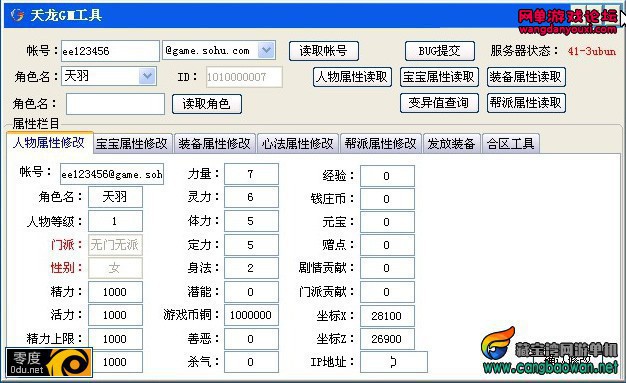Click the 赠点 field
The width and height of the screenshot is (626, 383).
(387, 245)
